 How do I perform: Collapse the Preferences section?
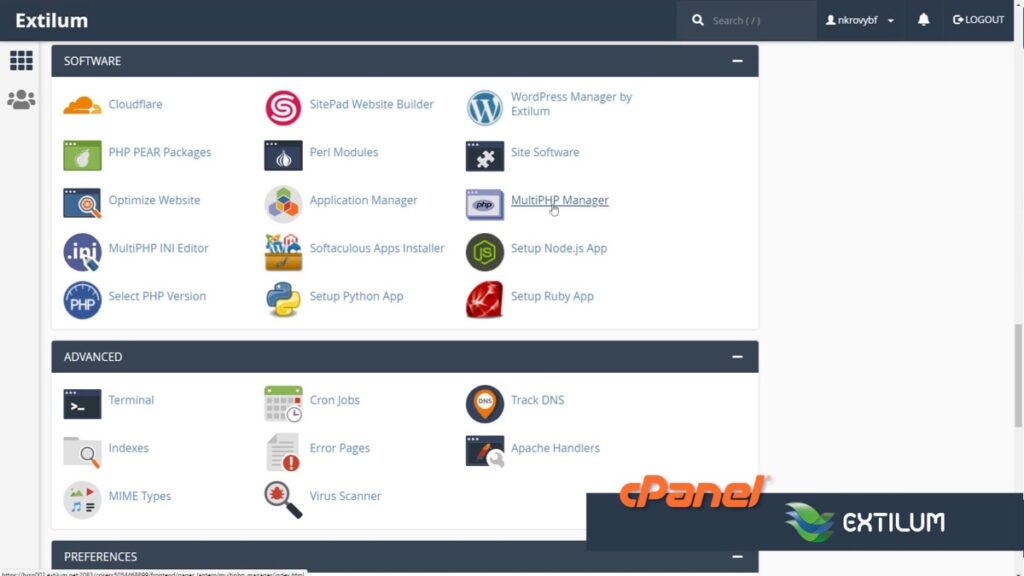(737, 556)
